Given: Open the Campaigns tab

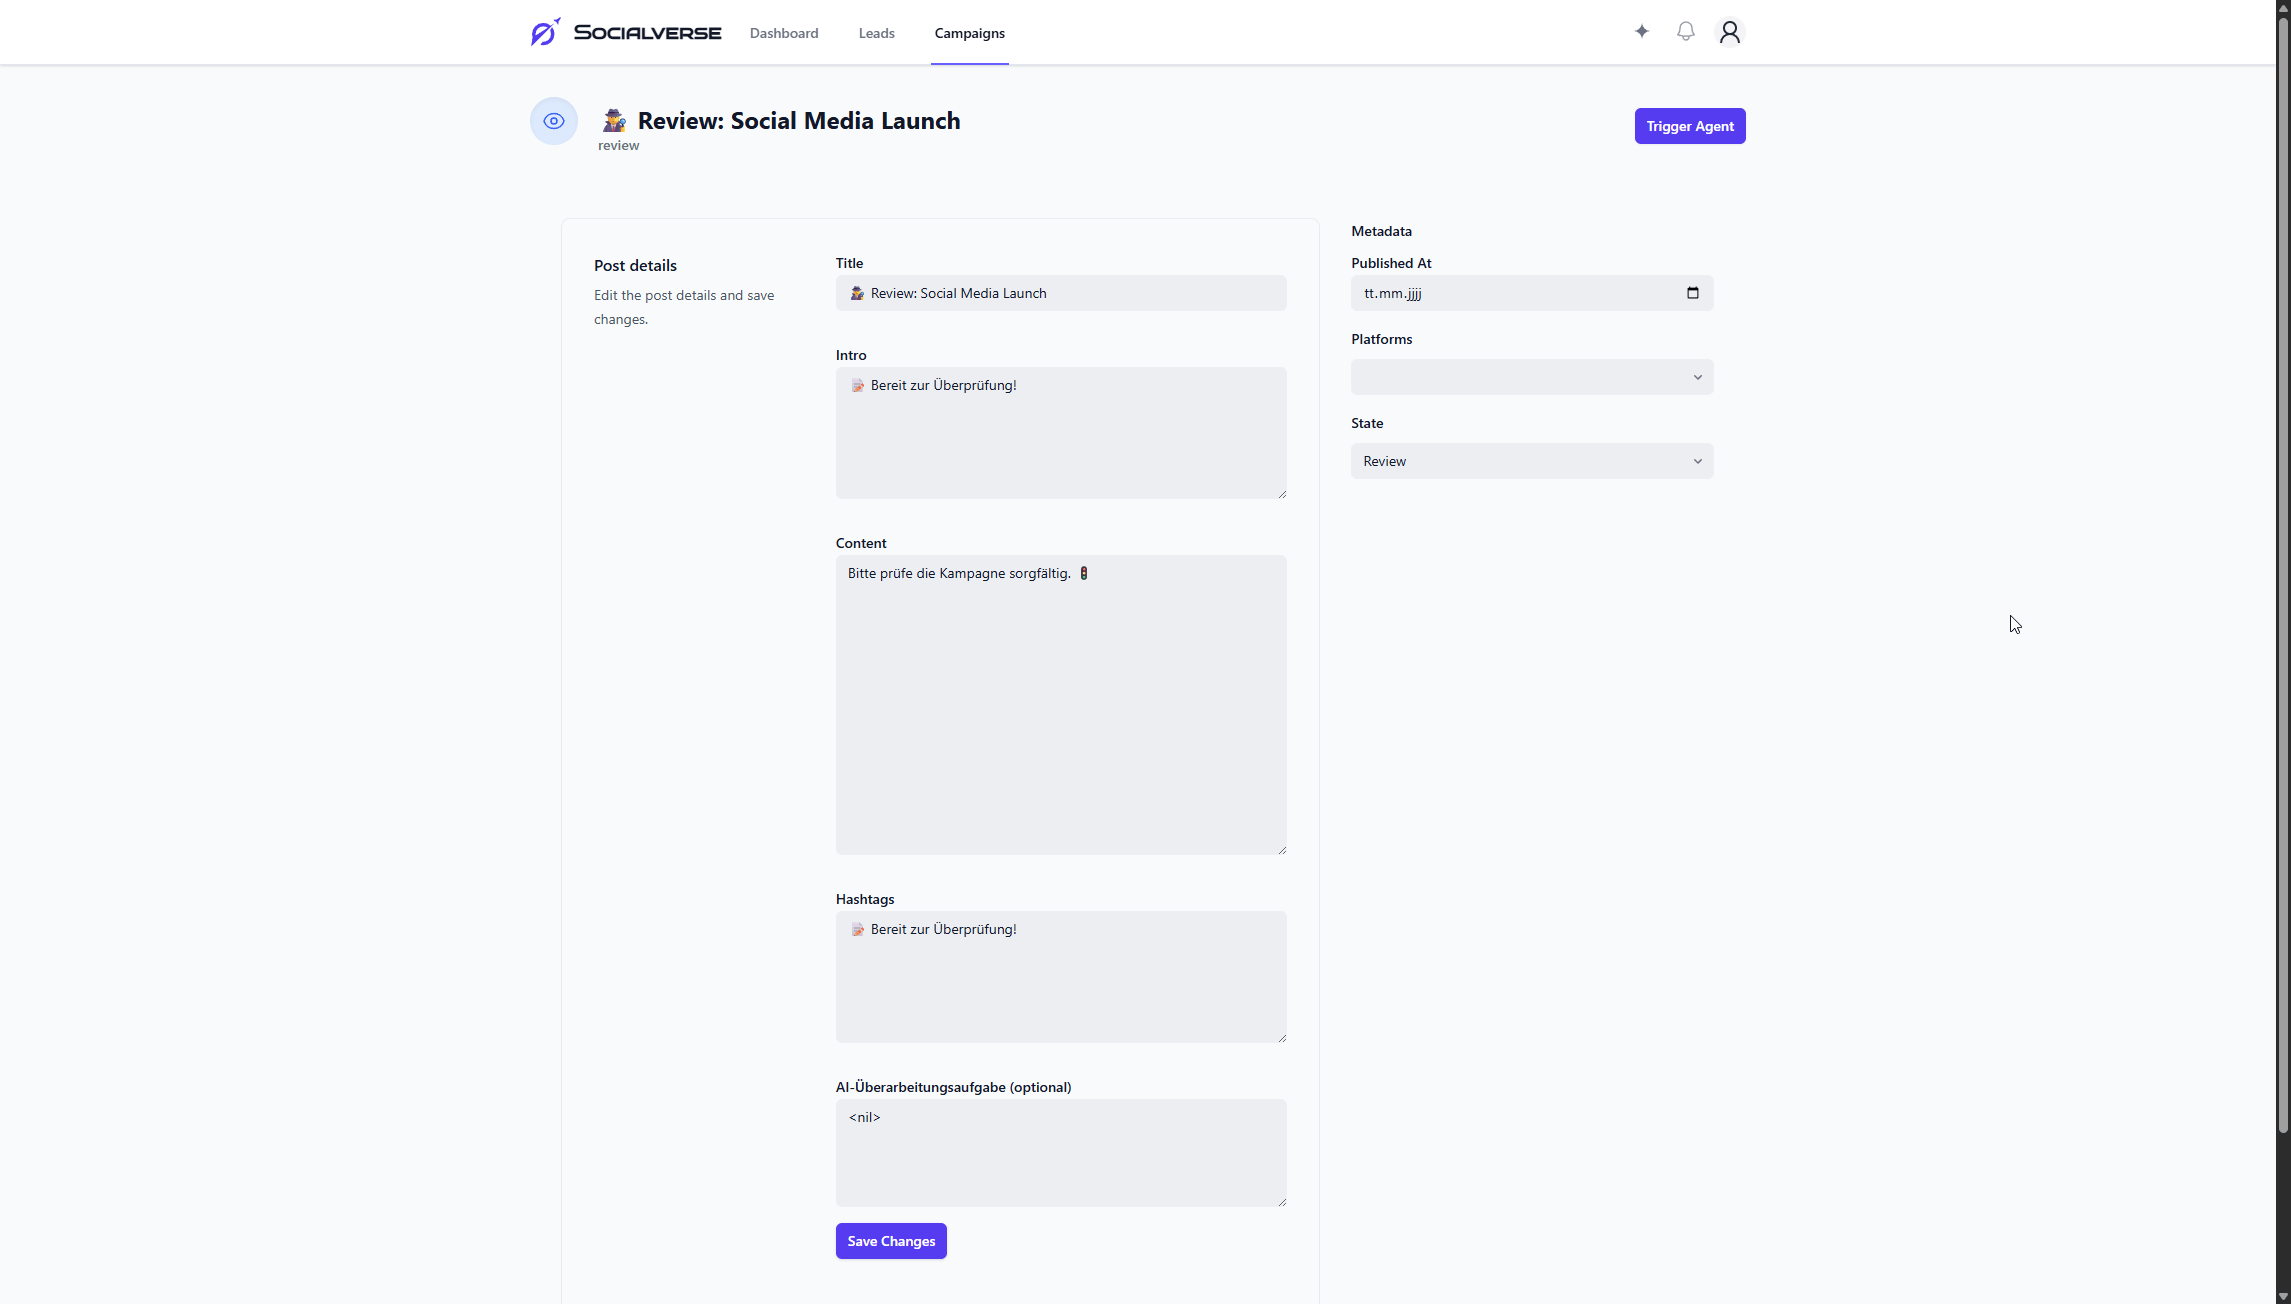Looking at the screenshot, I should click(969, 33).
